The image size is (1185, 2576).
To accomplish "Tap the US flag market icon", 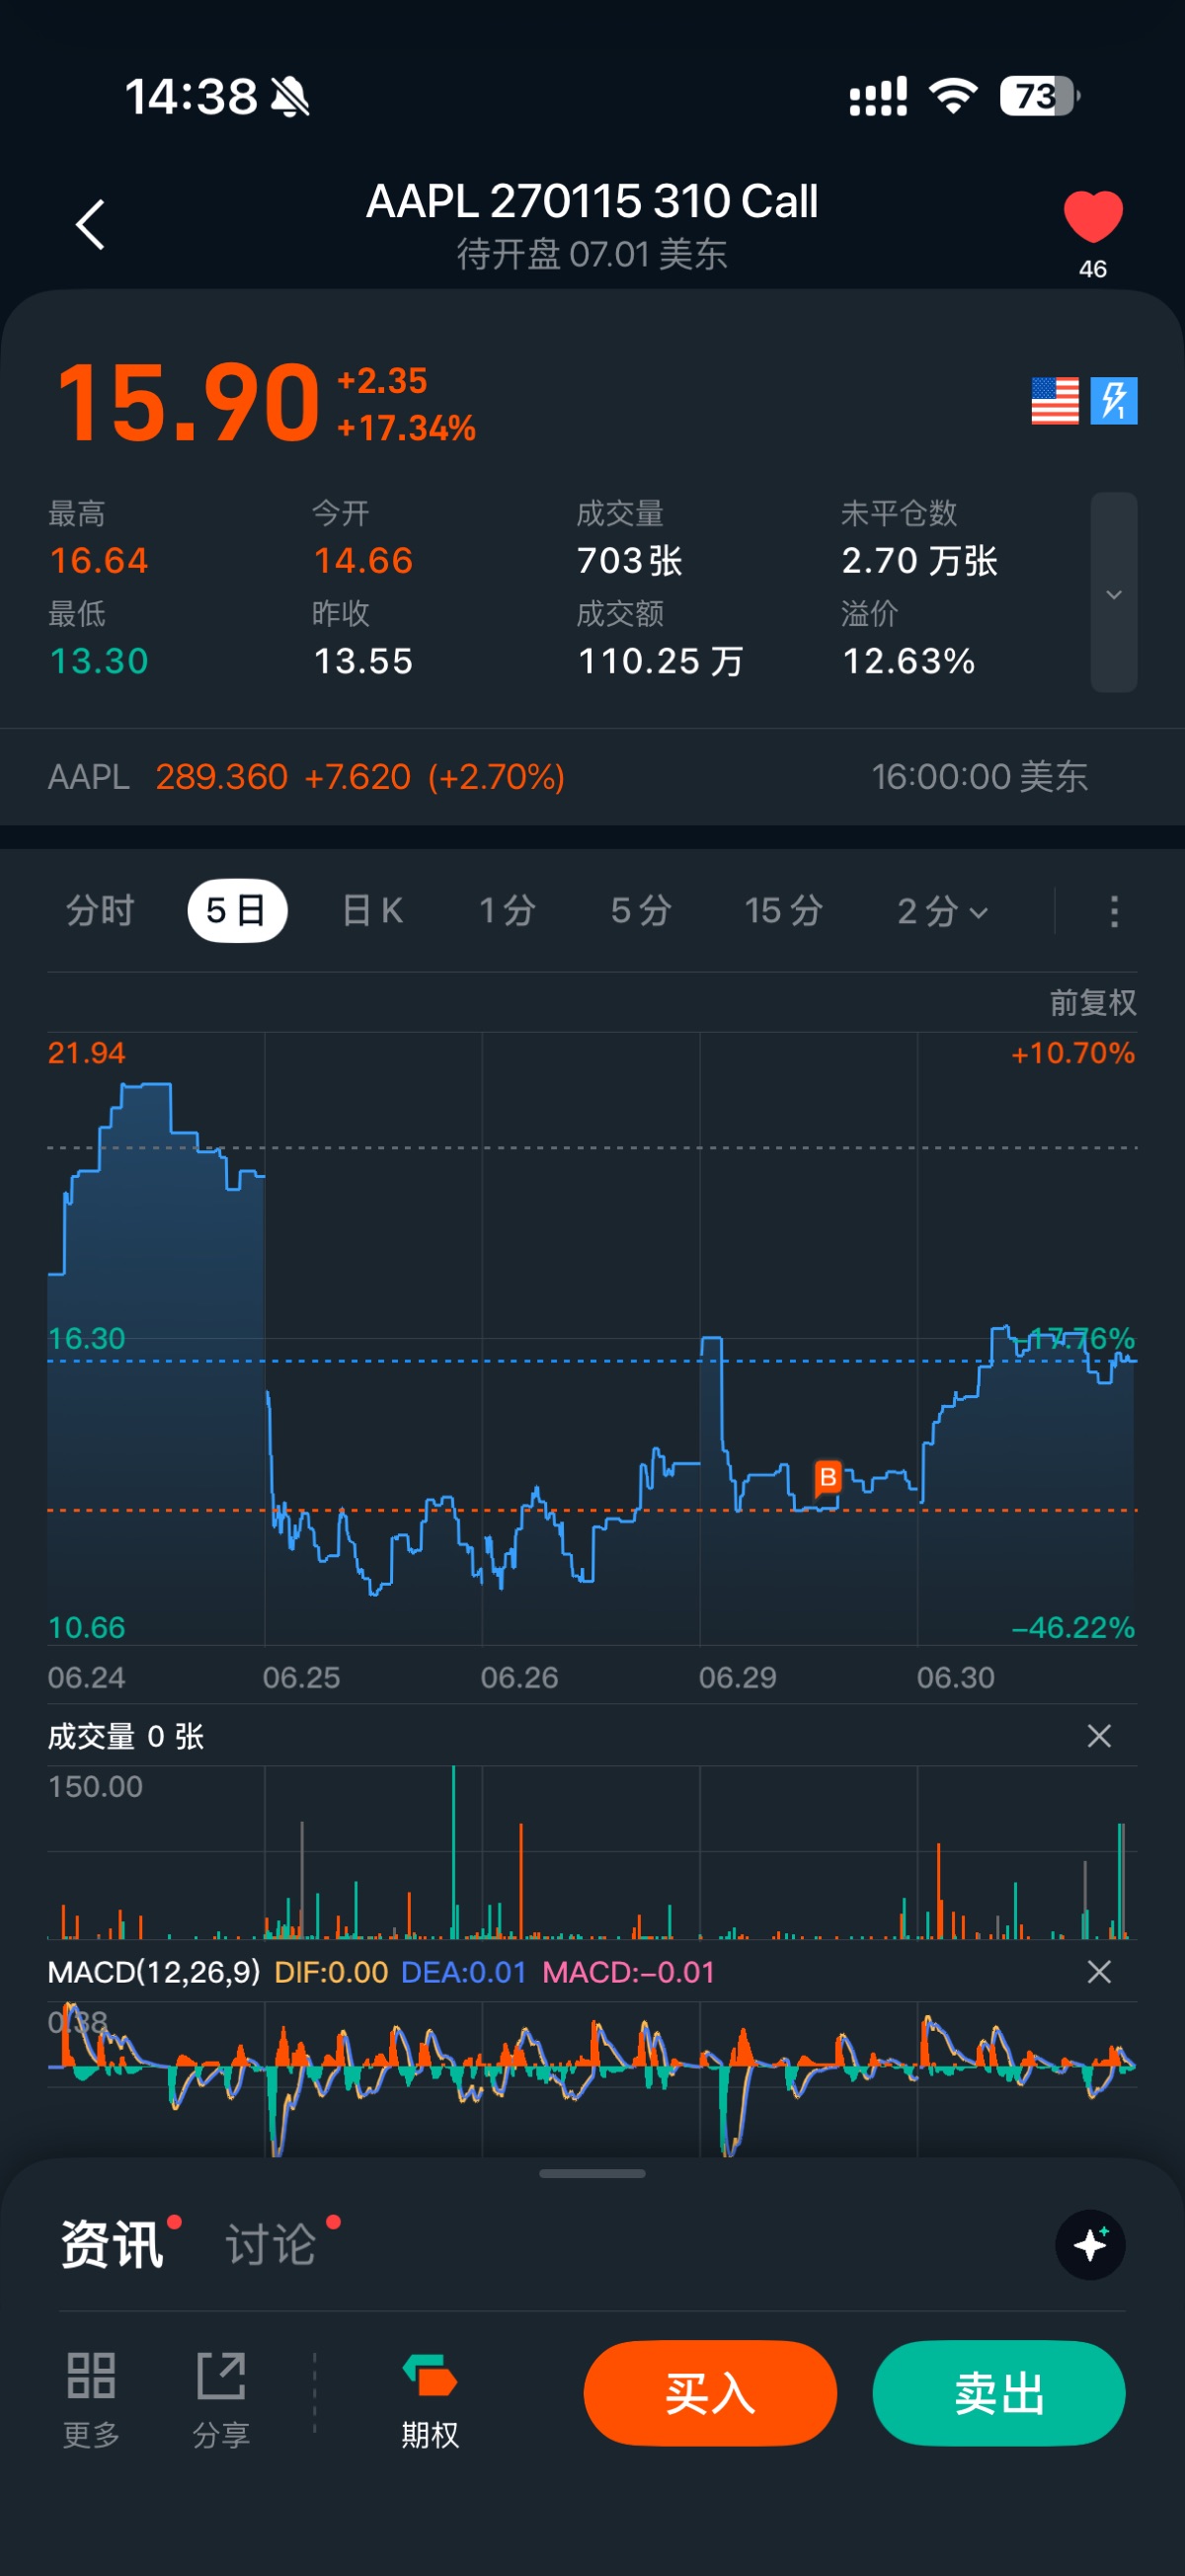I will click(1055, 401).
